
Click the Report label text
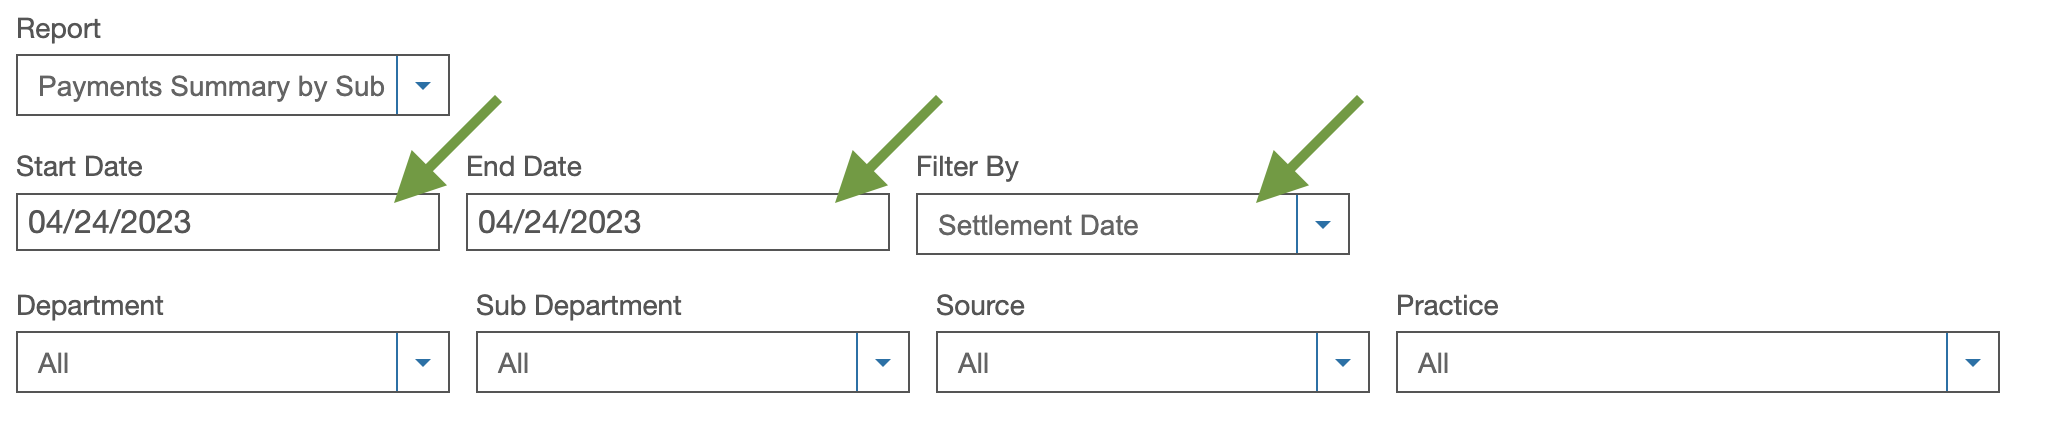click(x=58, y=28)
